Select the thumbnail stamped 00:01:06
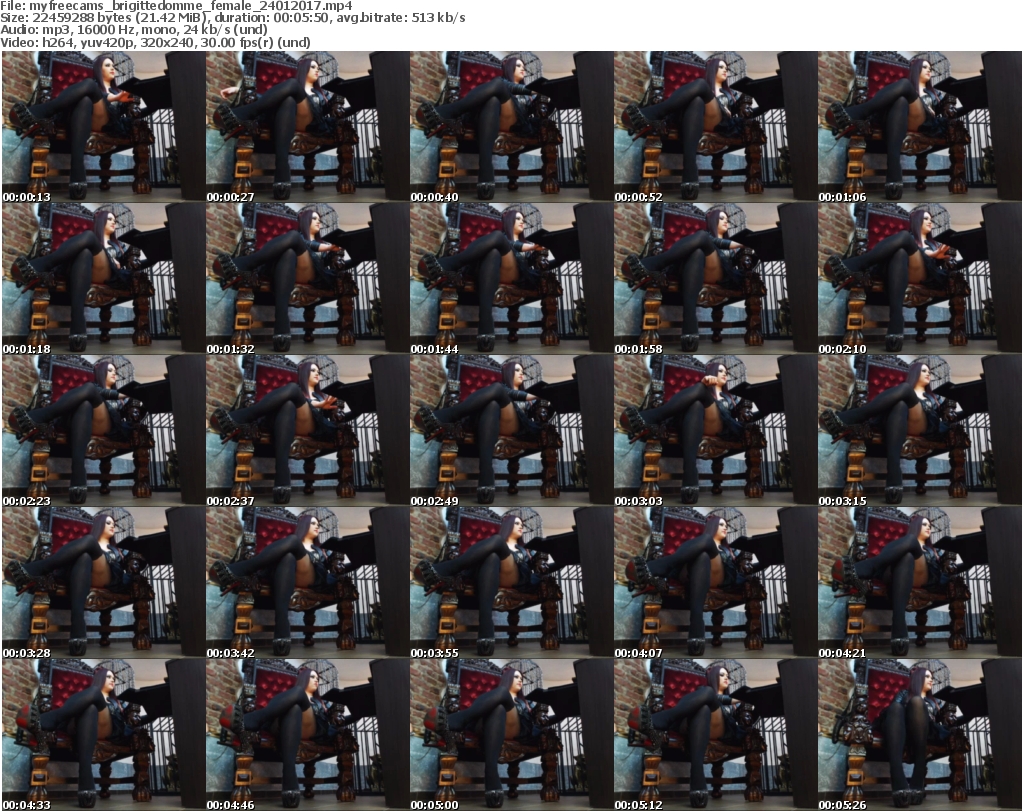 pyautogui.click(x=920, y=126)
